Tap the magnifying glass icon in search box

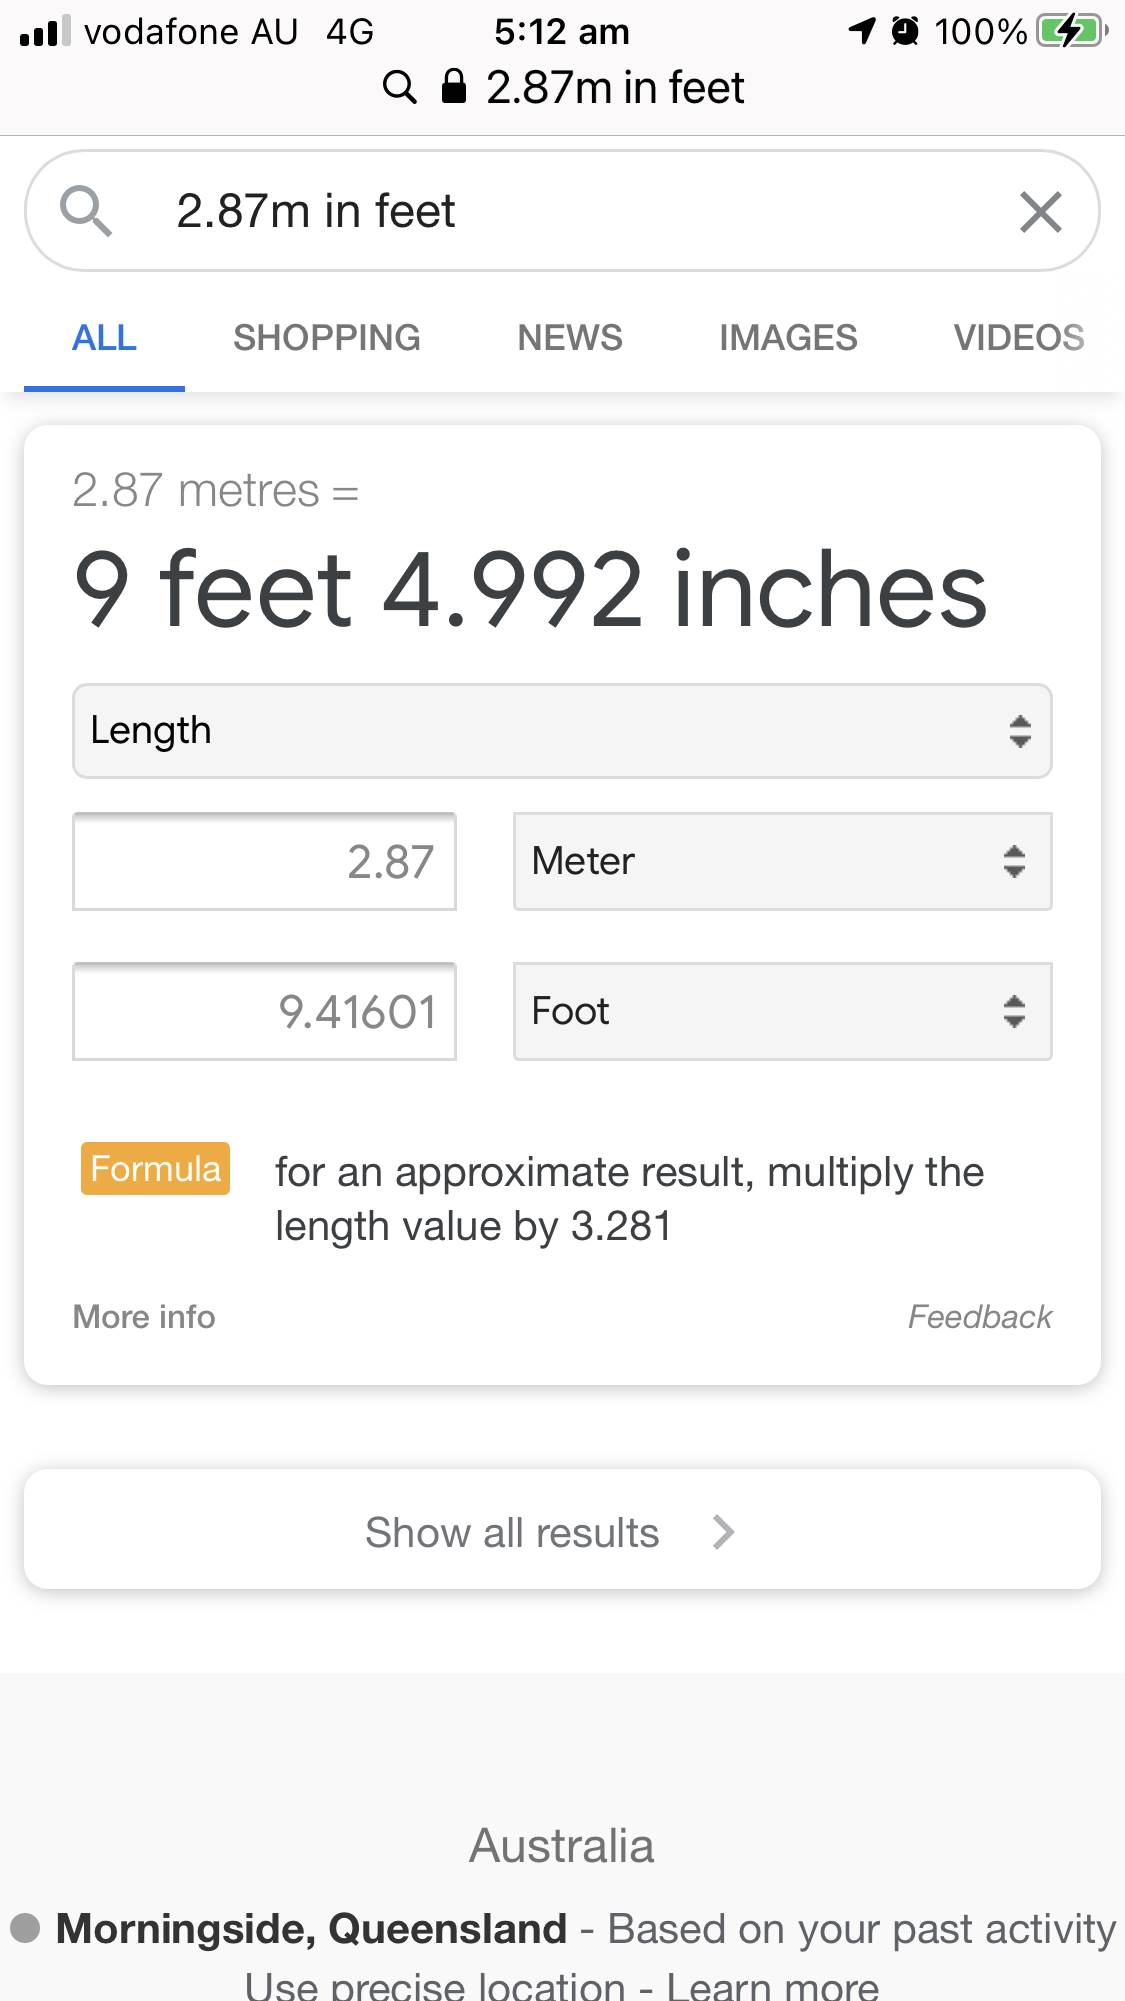tap(86, 211)
